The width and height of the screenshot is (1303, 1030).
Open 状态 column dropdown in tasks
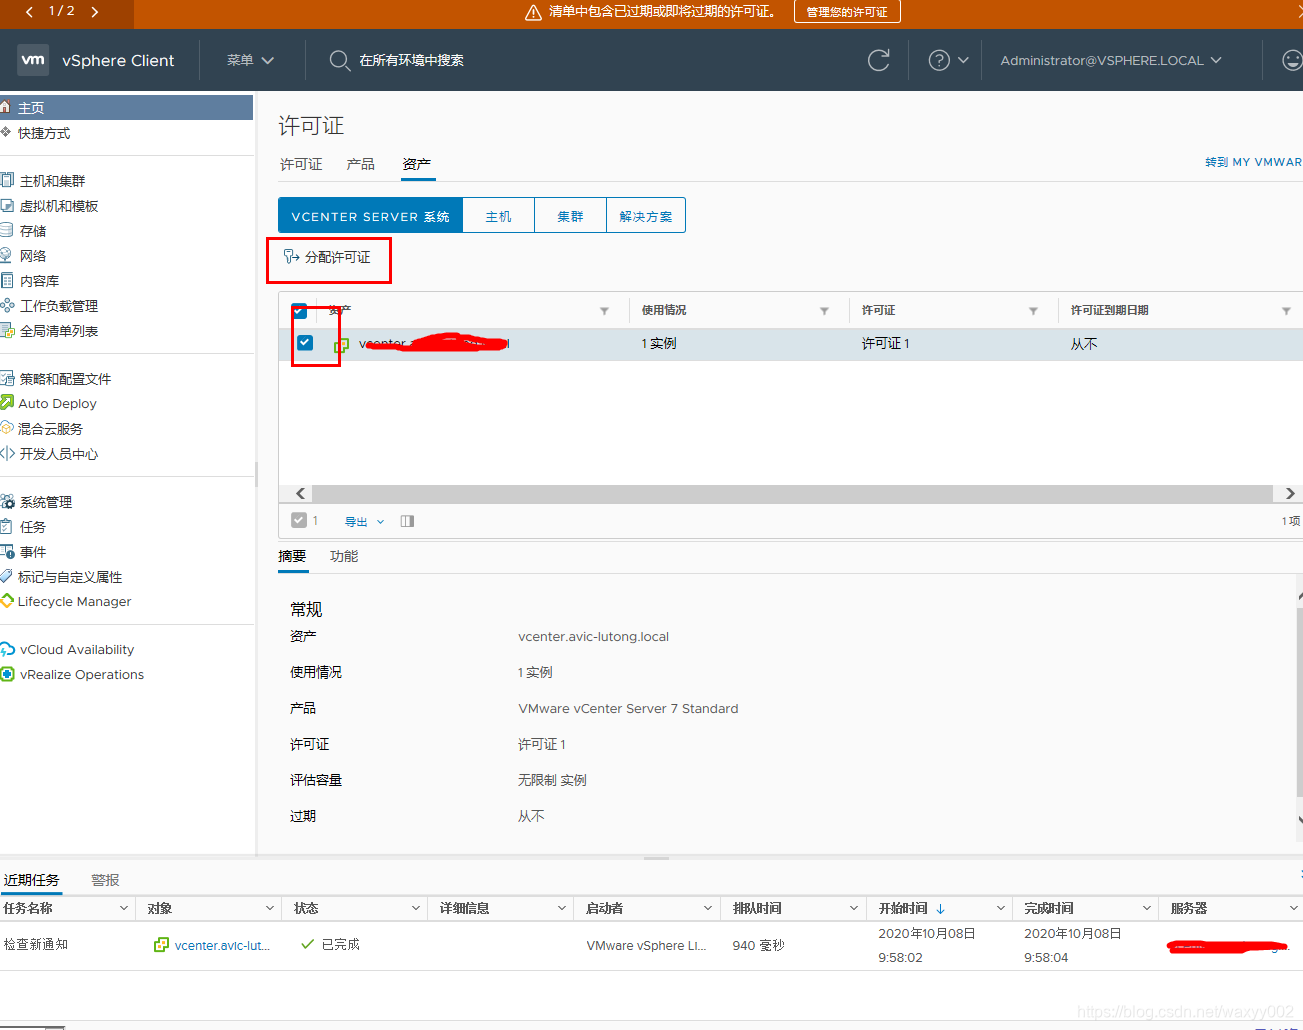click(x=416, y=908)
